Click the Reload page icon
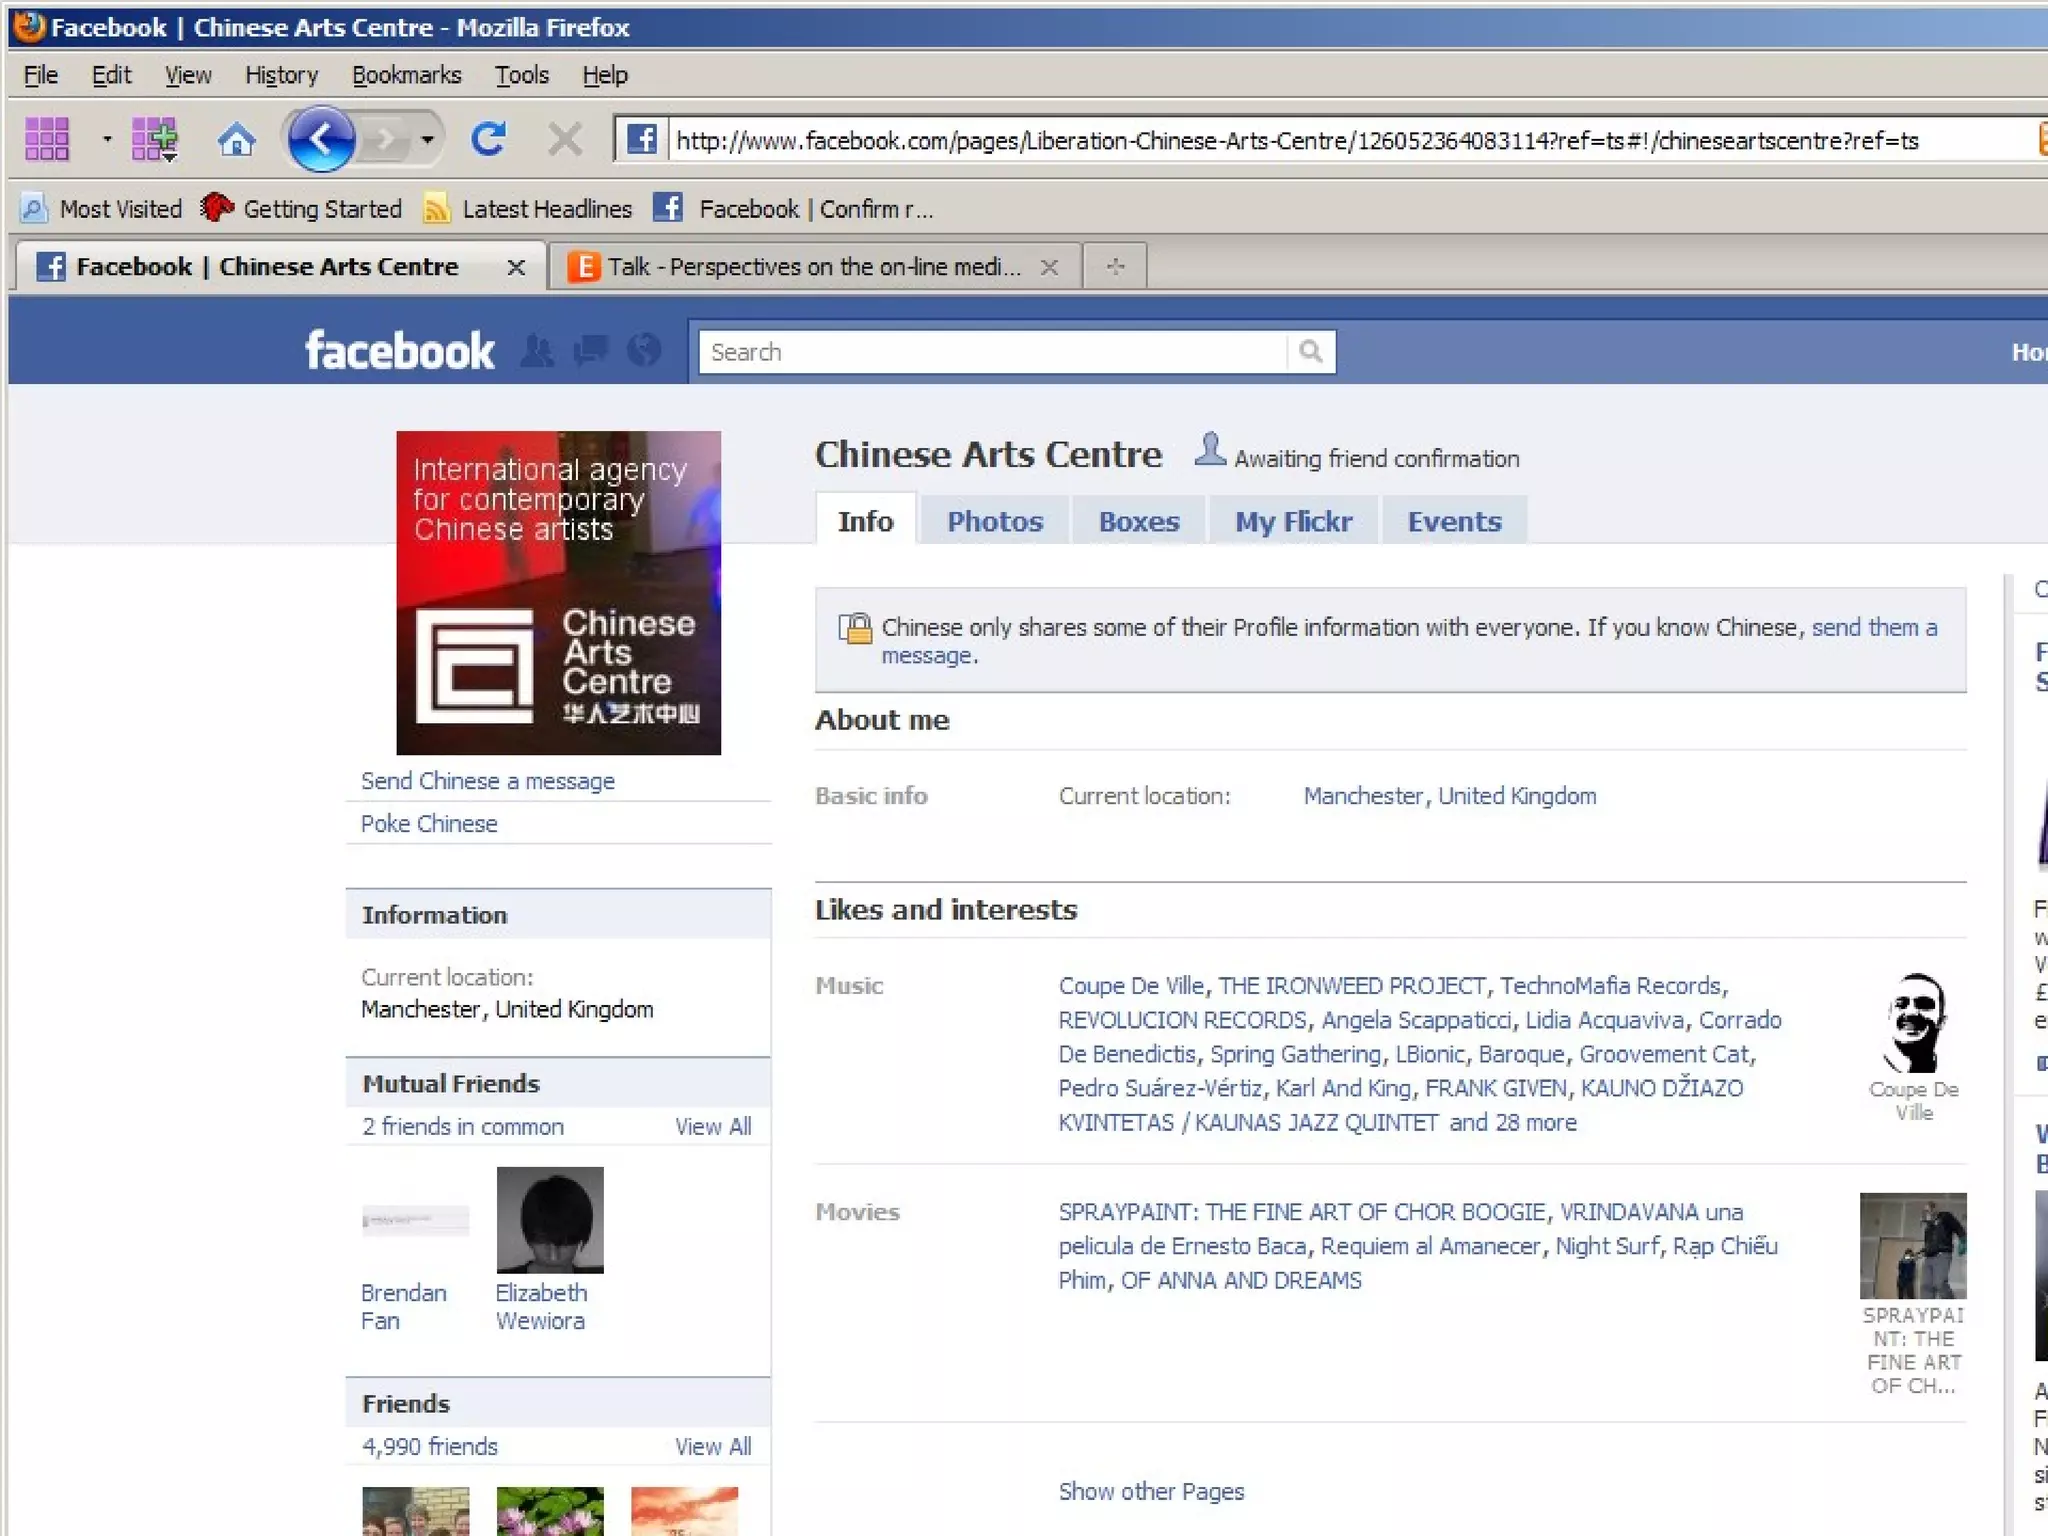Screen dimensions: 2048x1536 (x=488, y=139)
